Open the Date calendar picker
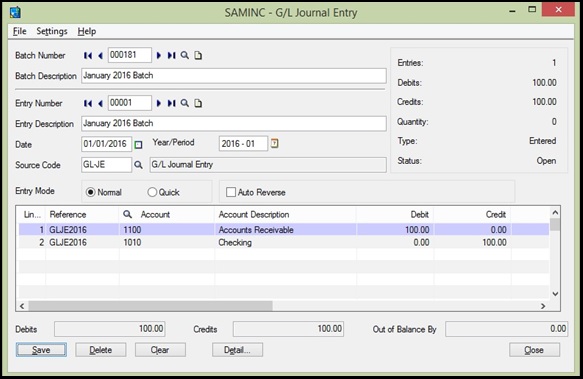This screenshot has width=583, height=379. (x=138, y=145)
